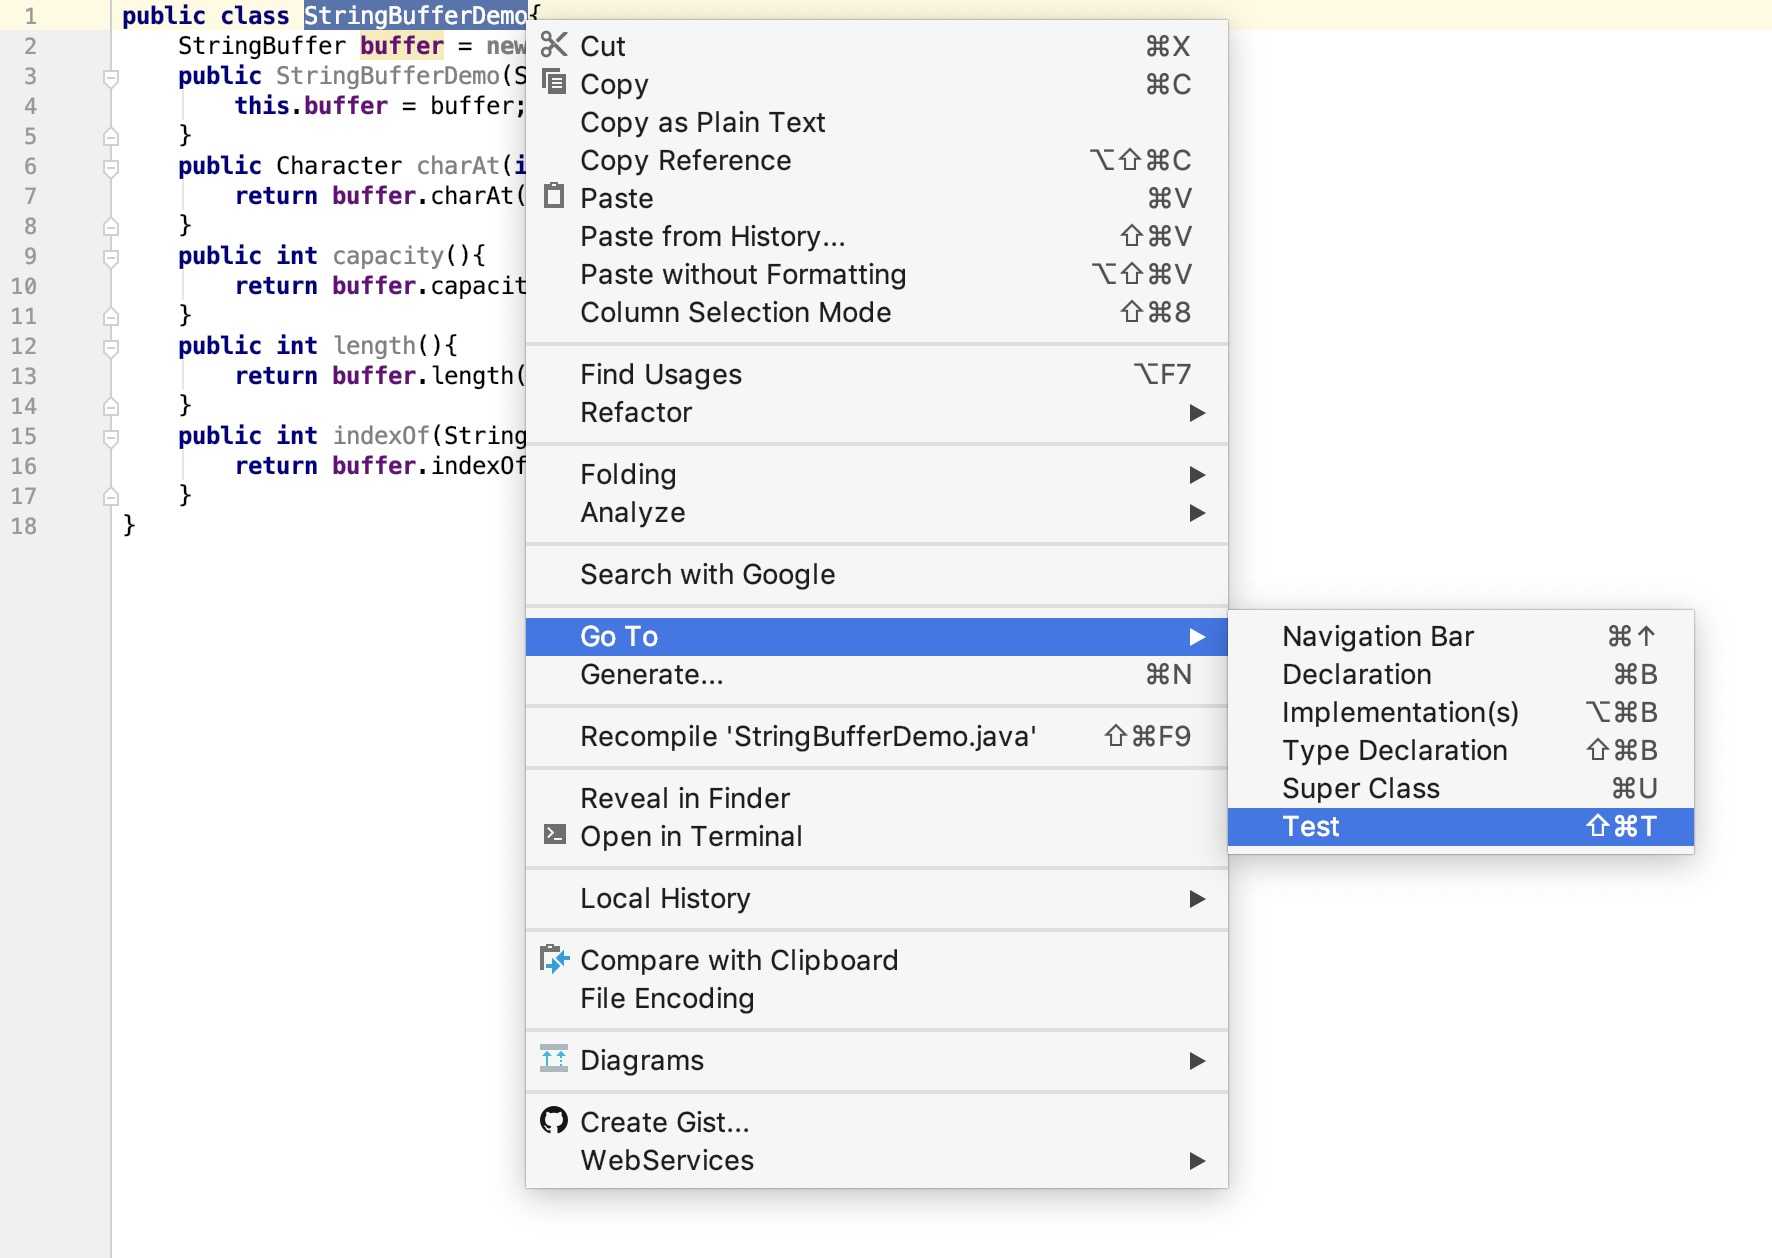Click the GitHub icon beside Create Gist
Image resolution: width=1772 pixels, height=1258 pixels.
554,1120
